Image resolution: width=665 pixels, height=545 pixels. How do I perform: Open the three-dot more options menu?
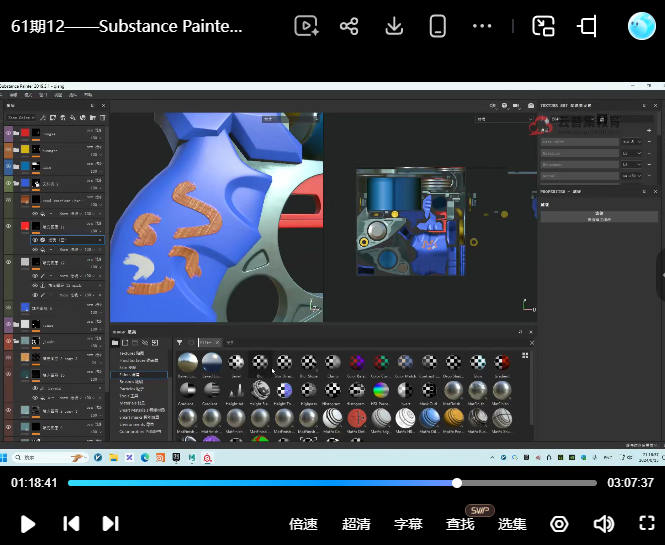pos(482,26)
